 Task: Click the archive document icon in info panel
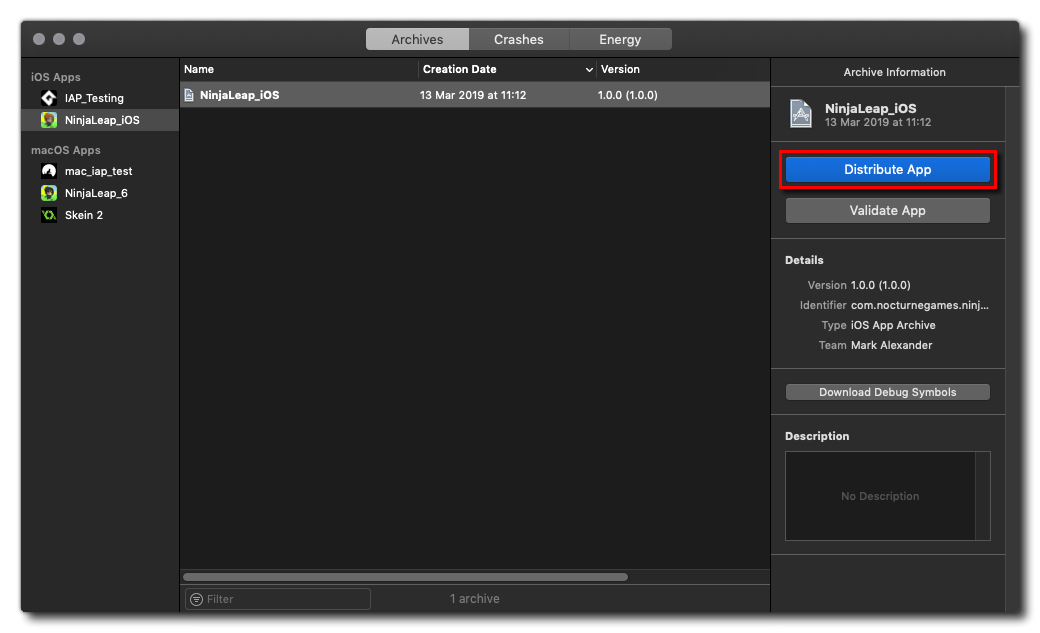point(801,114)
